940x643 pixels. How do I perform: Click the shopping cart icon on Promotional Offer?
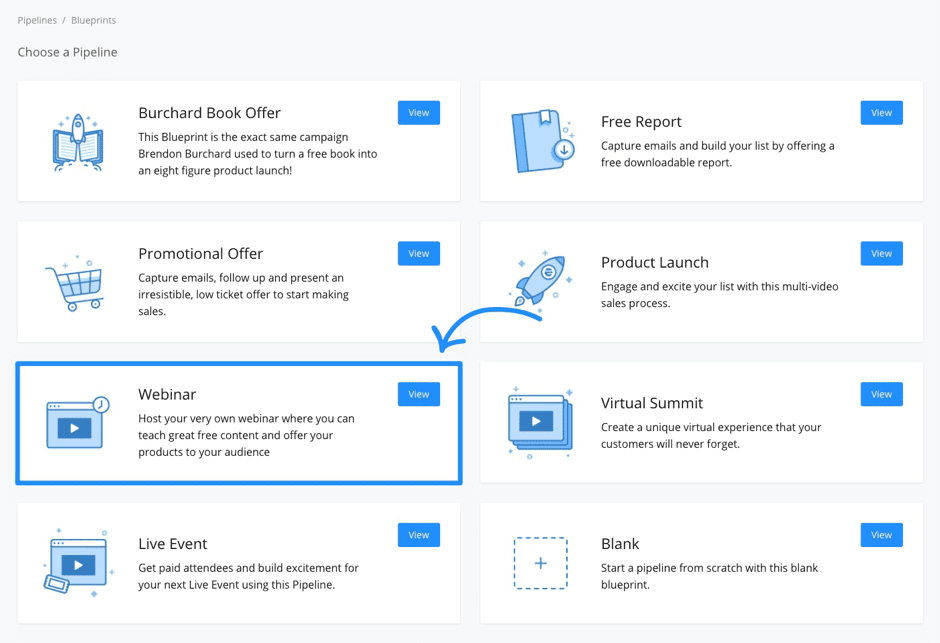(78, 281)
